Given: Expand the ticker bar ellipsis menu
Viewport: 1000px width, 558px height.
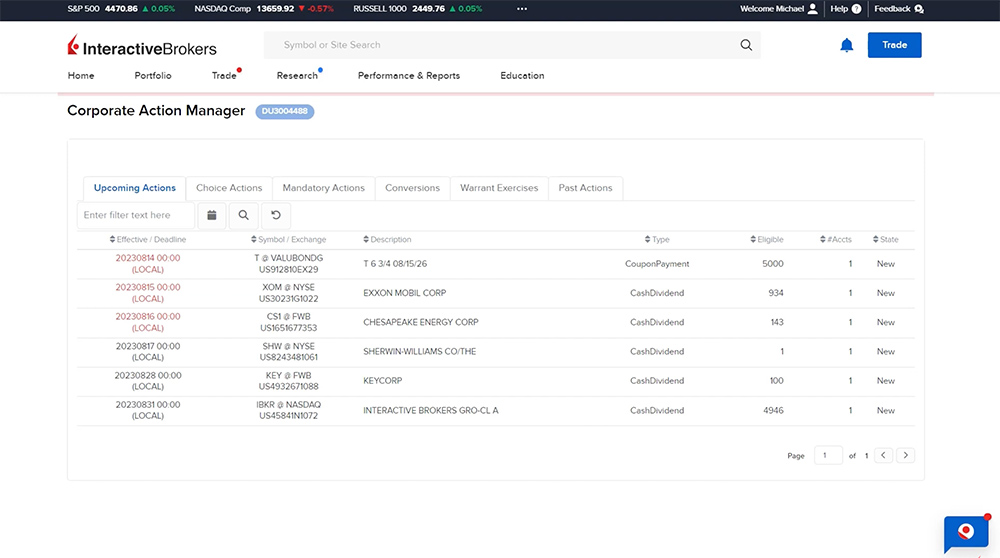Looking at the screenshot, I should (521, 9).
